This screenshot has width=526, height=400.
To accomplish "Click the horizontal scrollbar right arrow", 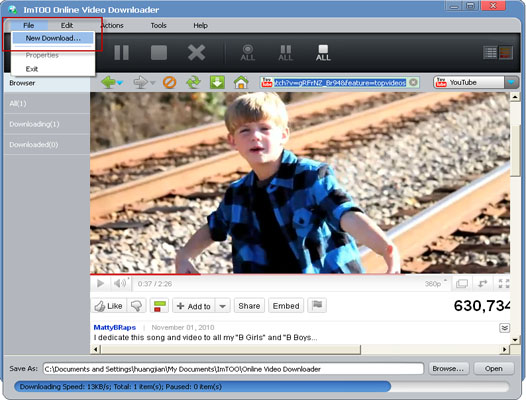I will (505, 349).
